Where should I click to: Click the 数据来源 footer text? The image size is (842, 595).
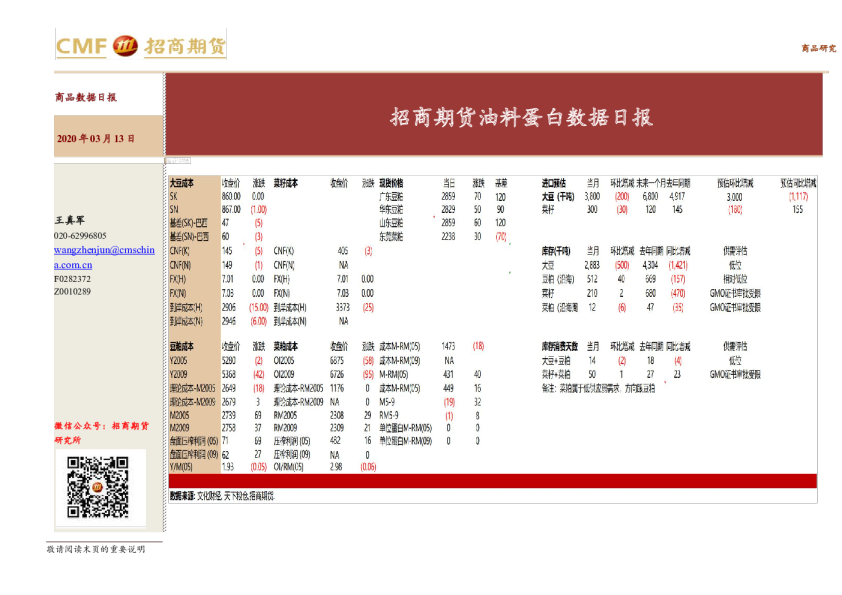(x=221, y=496)
